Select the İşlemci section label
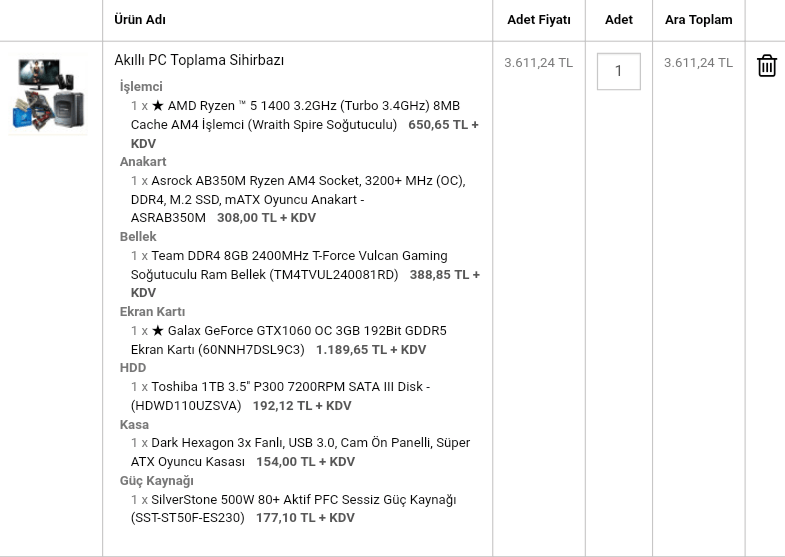 141,87
